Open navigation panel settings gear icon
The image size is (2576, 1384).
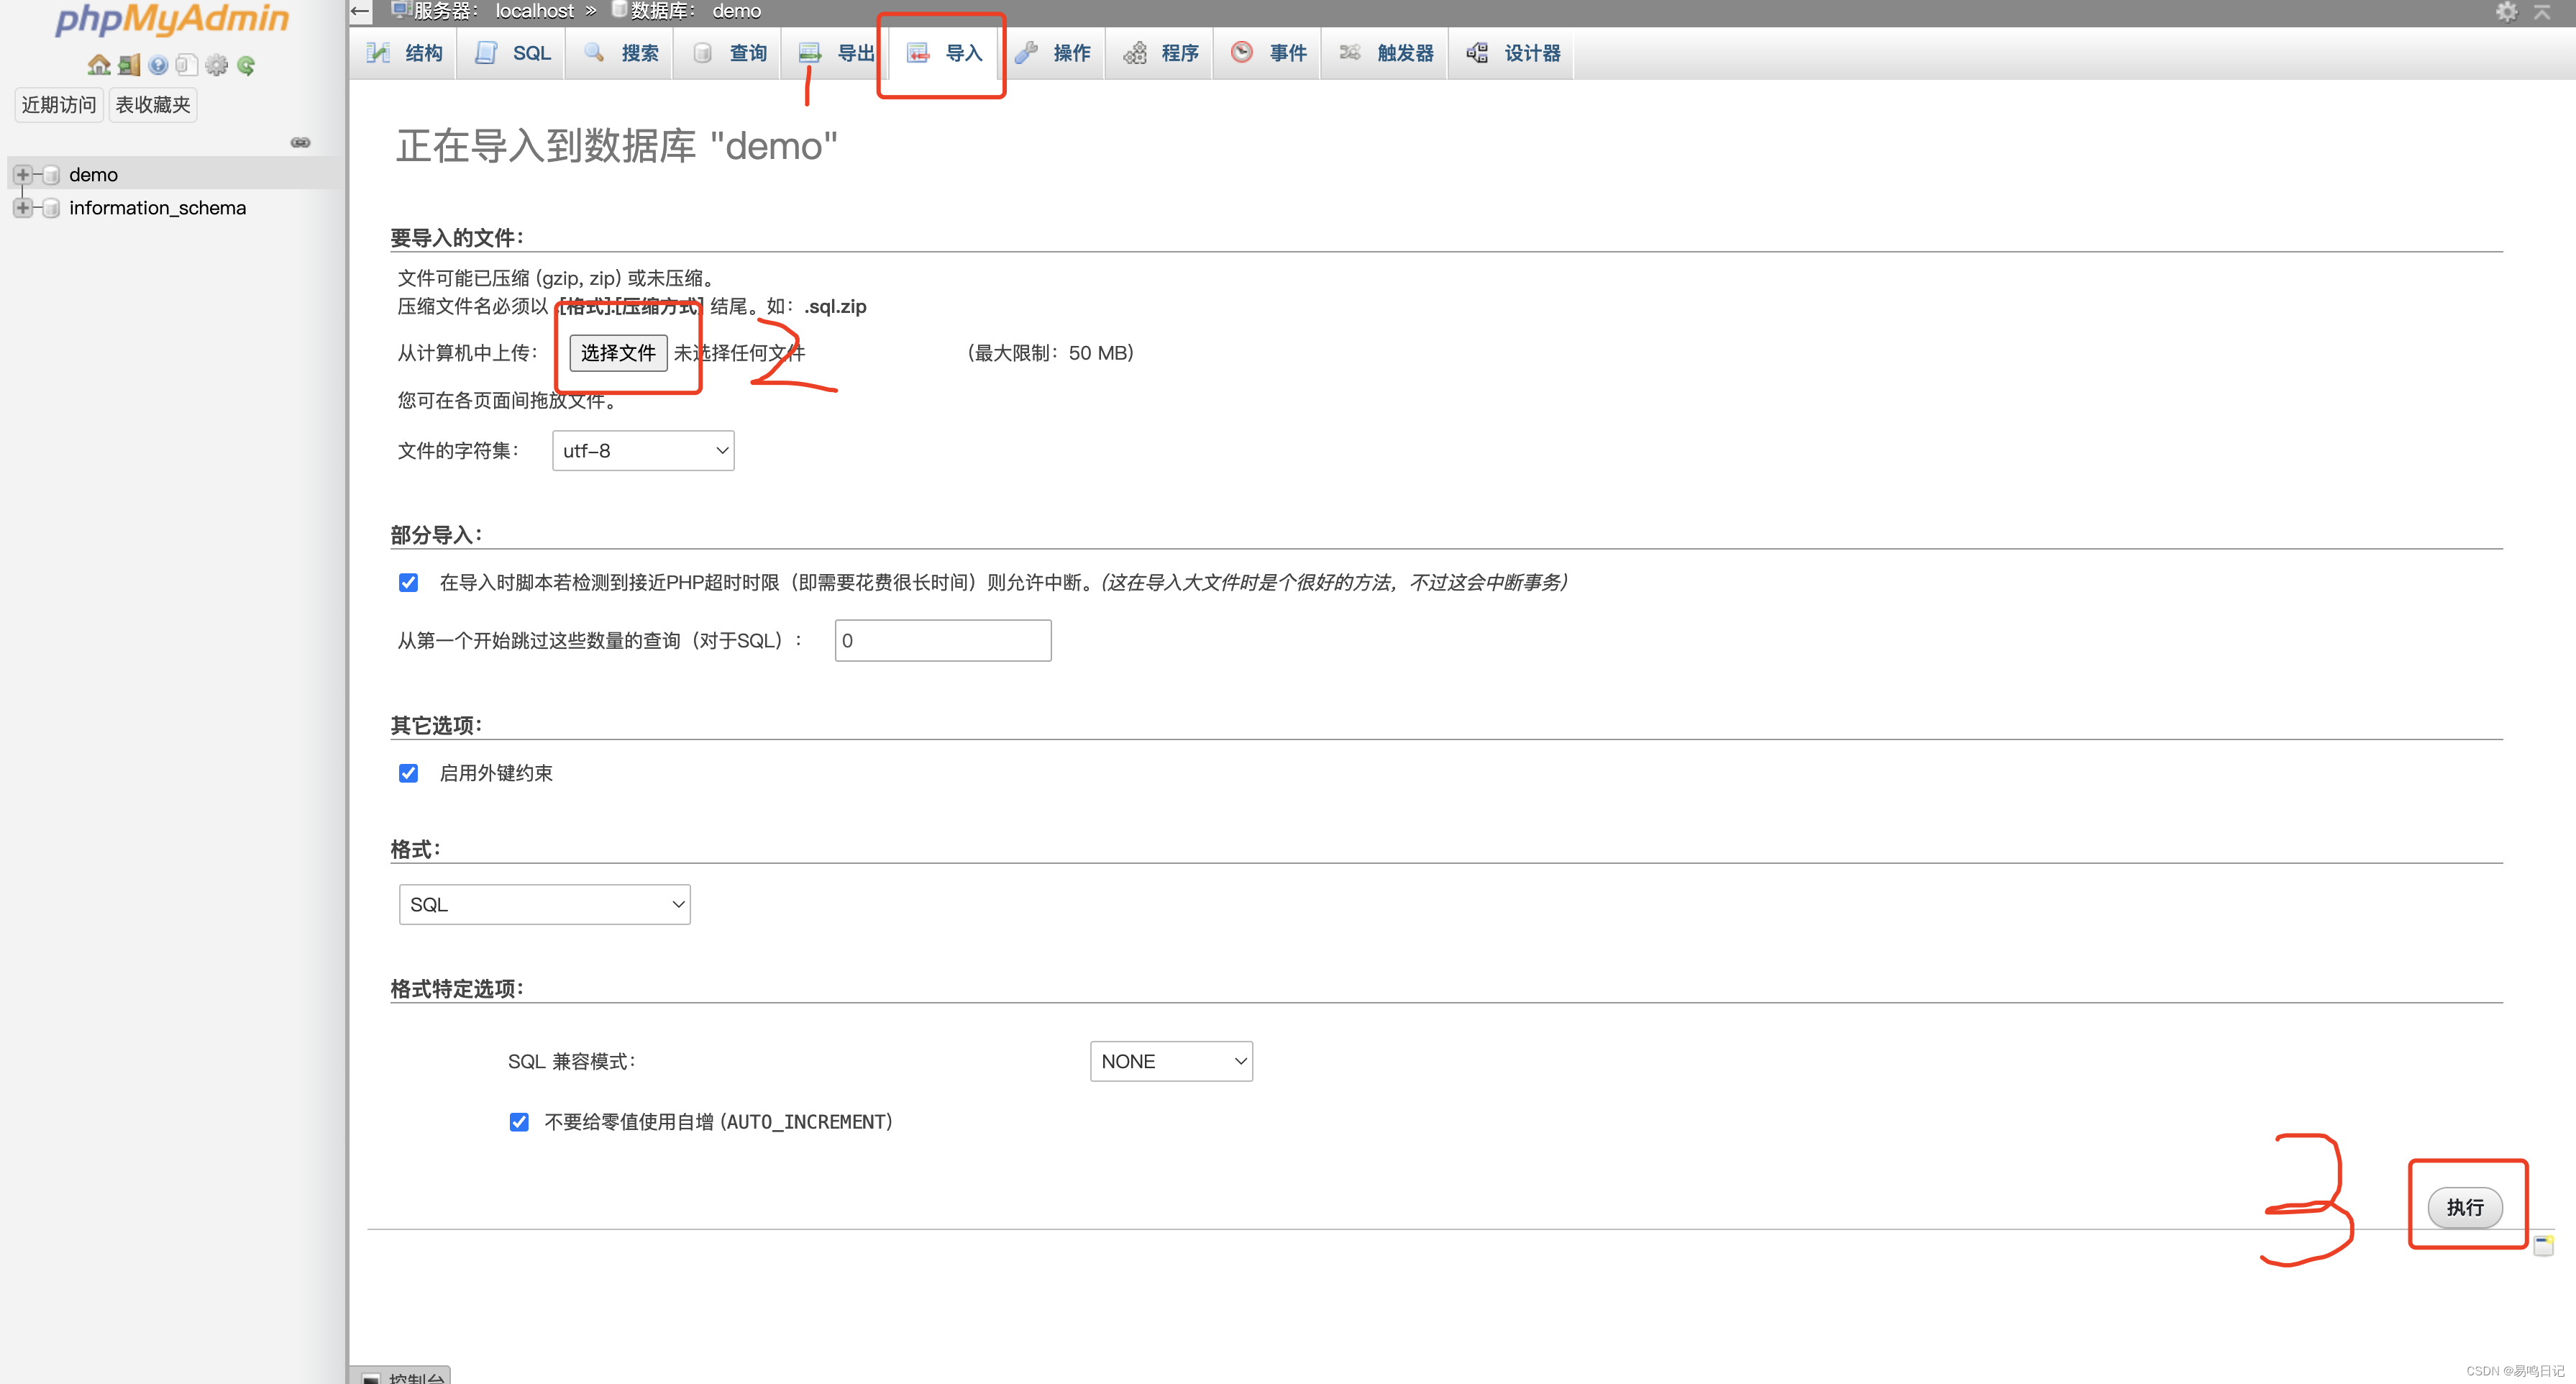216,65
